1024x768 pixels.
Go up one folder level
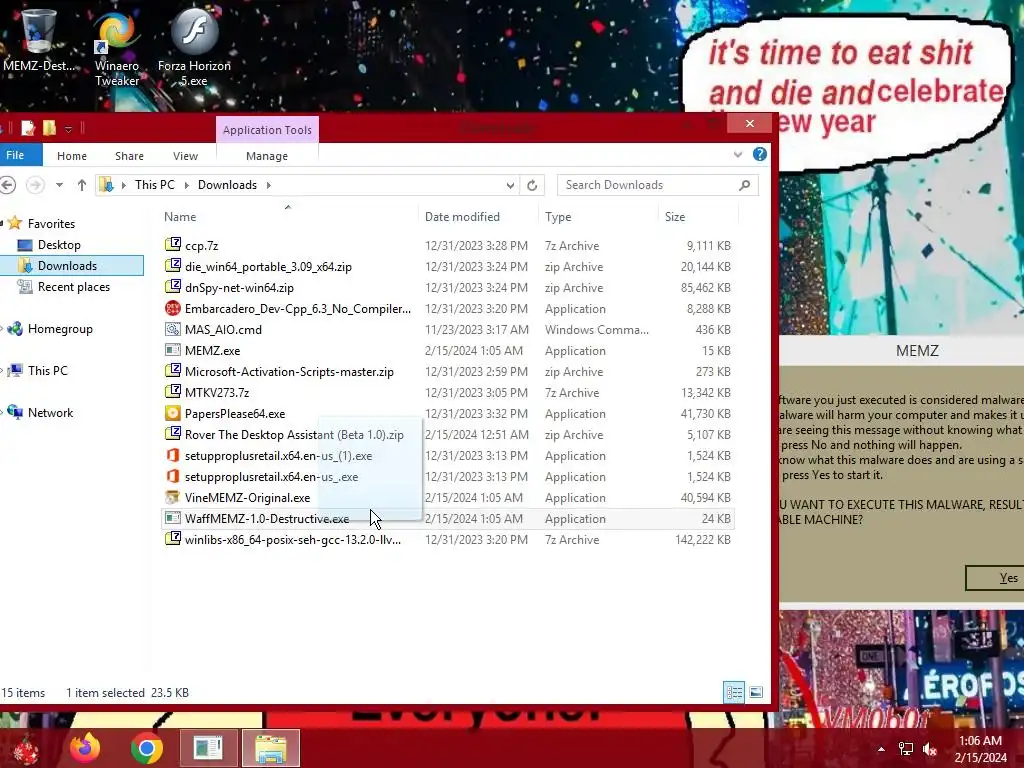[82, 185]
